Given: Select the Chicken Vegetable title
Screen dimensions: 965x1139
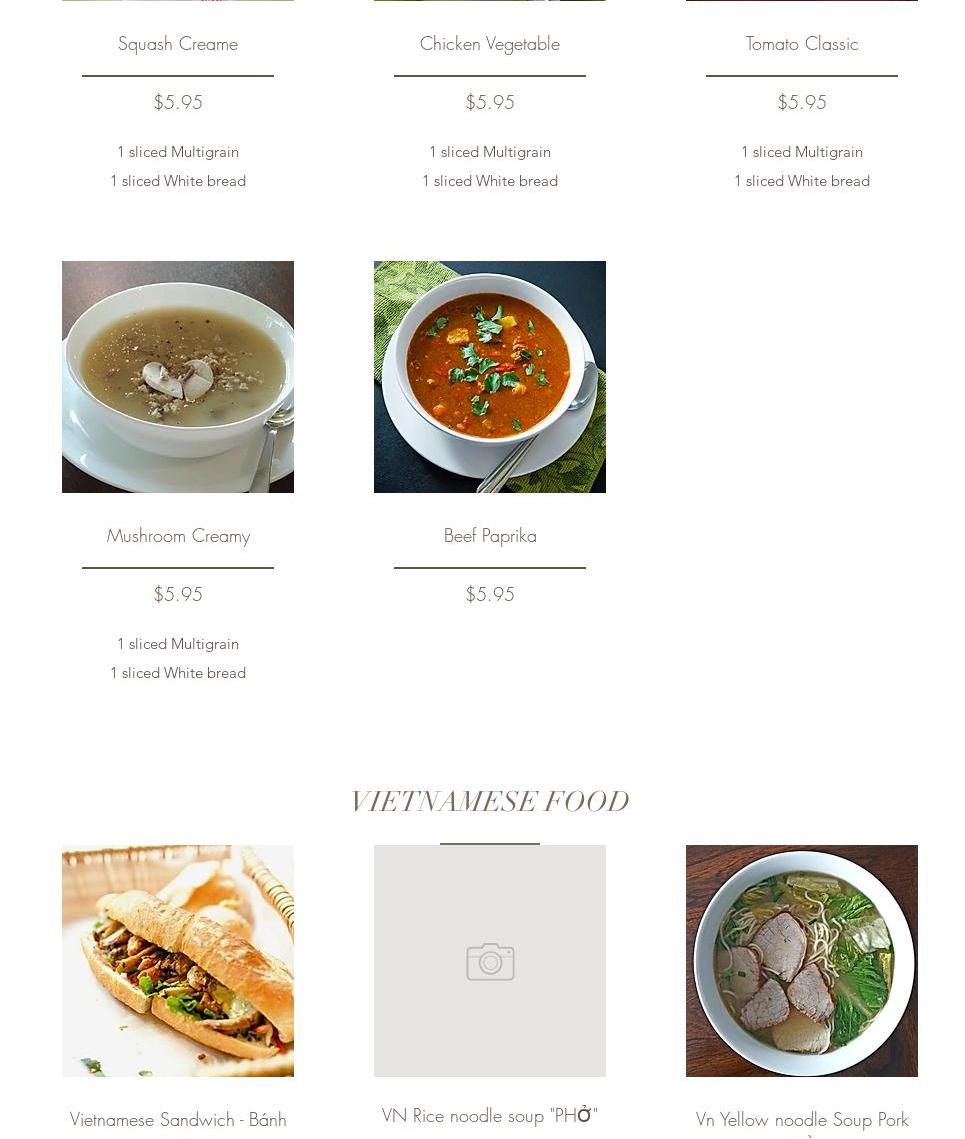Looking at the screenshot, I should click(490, 44).
